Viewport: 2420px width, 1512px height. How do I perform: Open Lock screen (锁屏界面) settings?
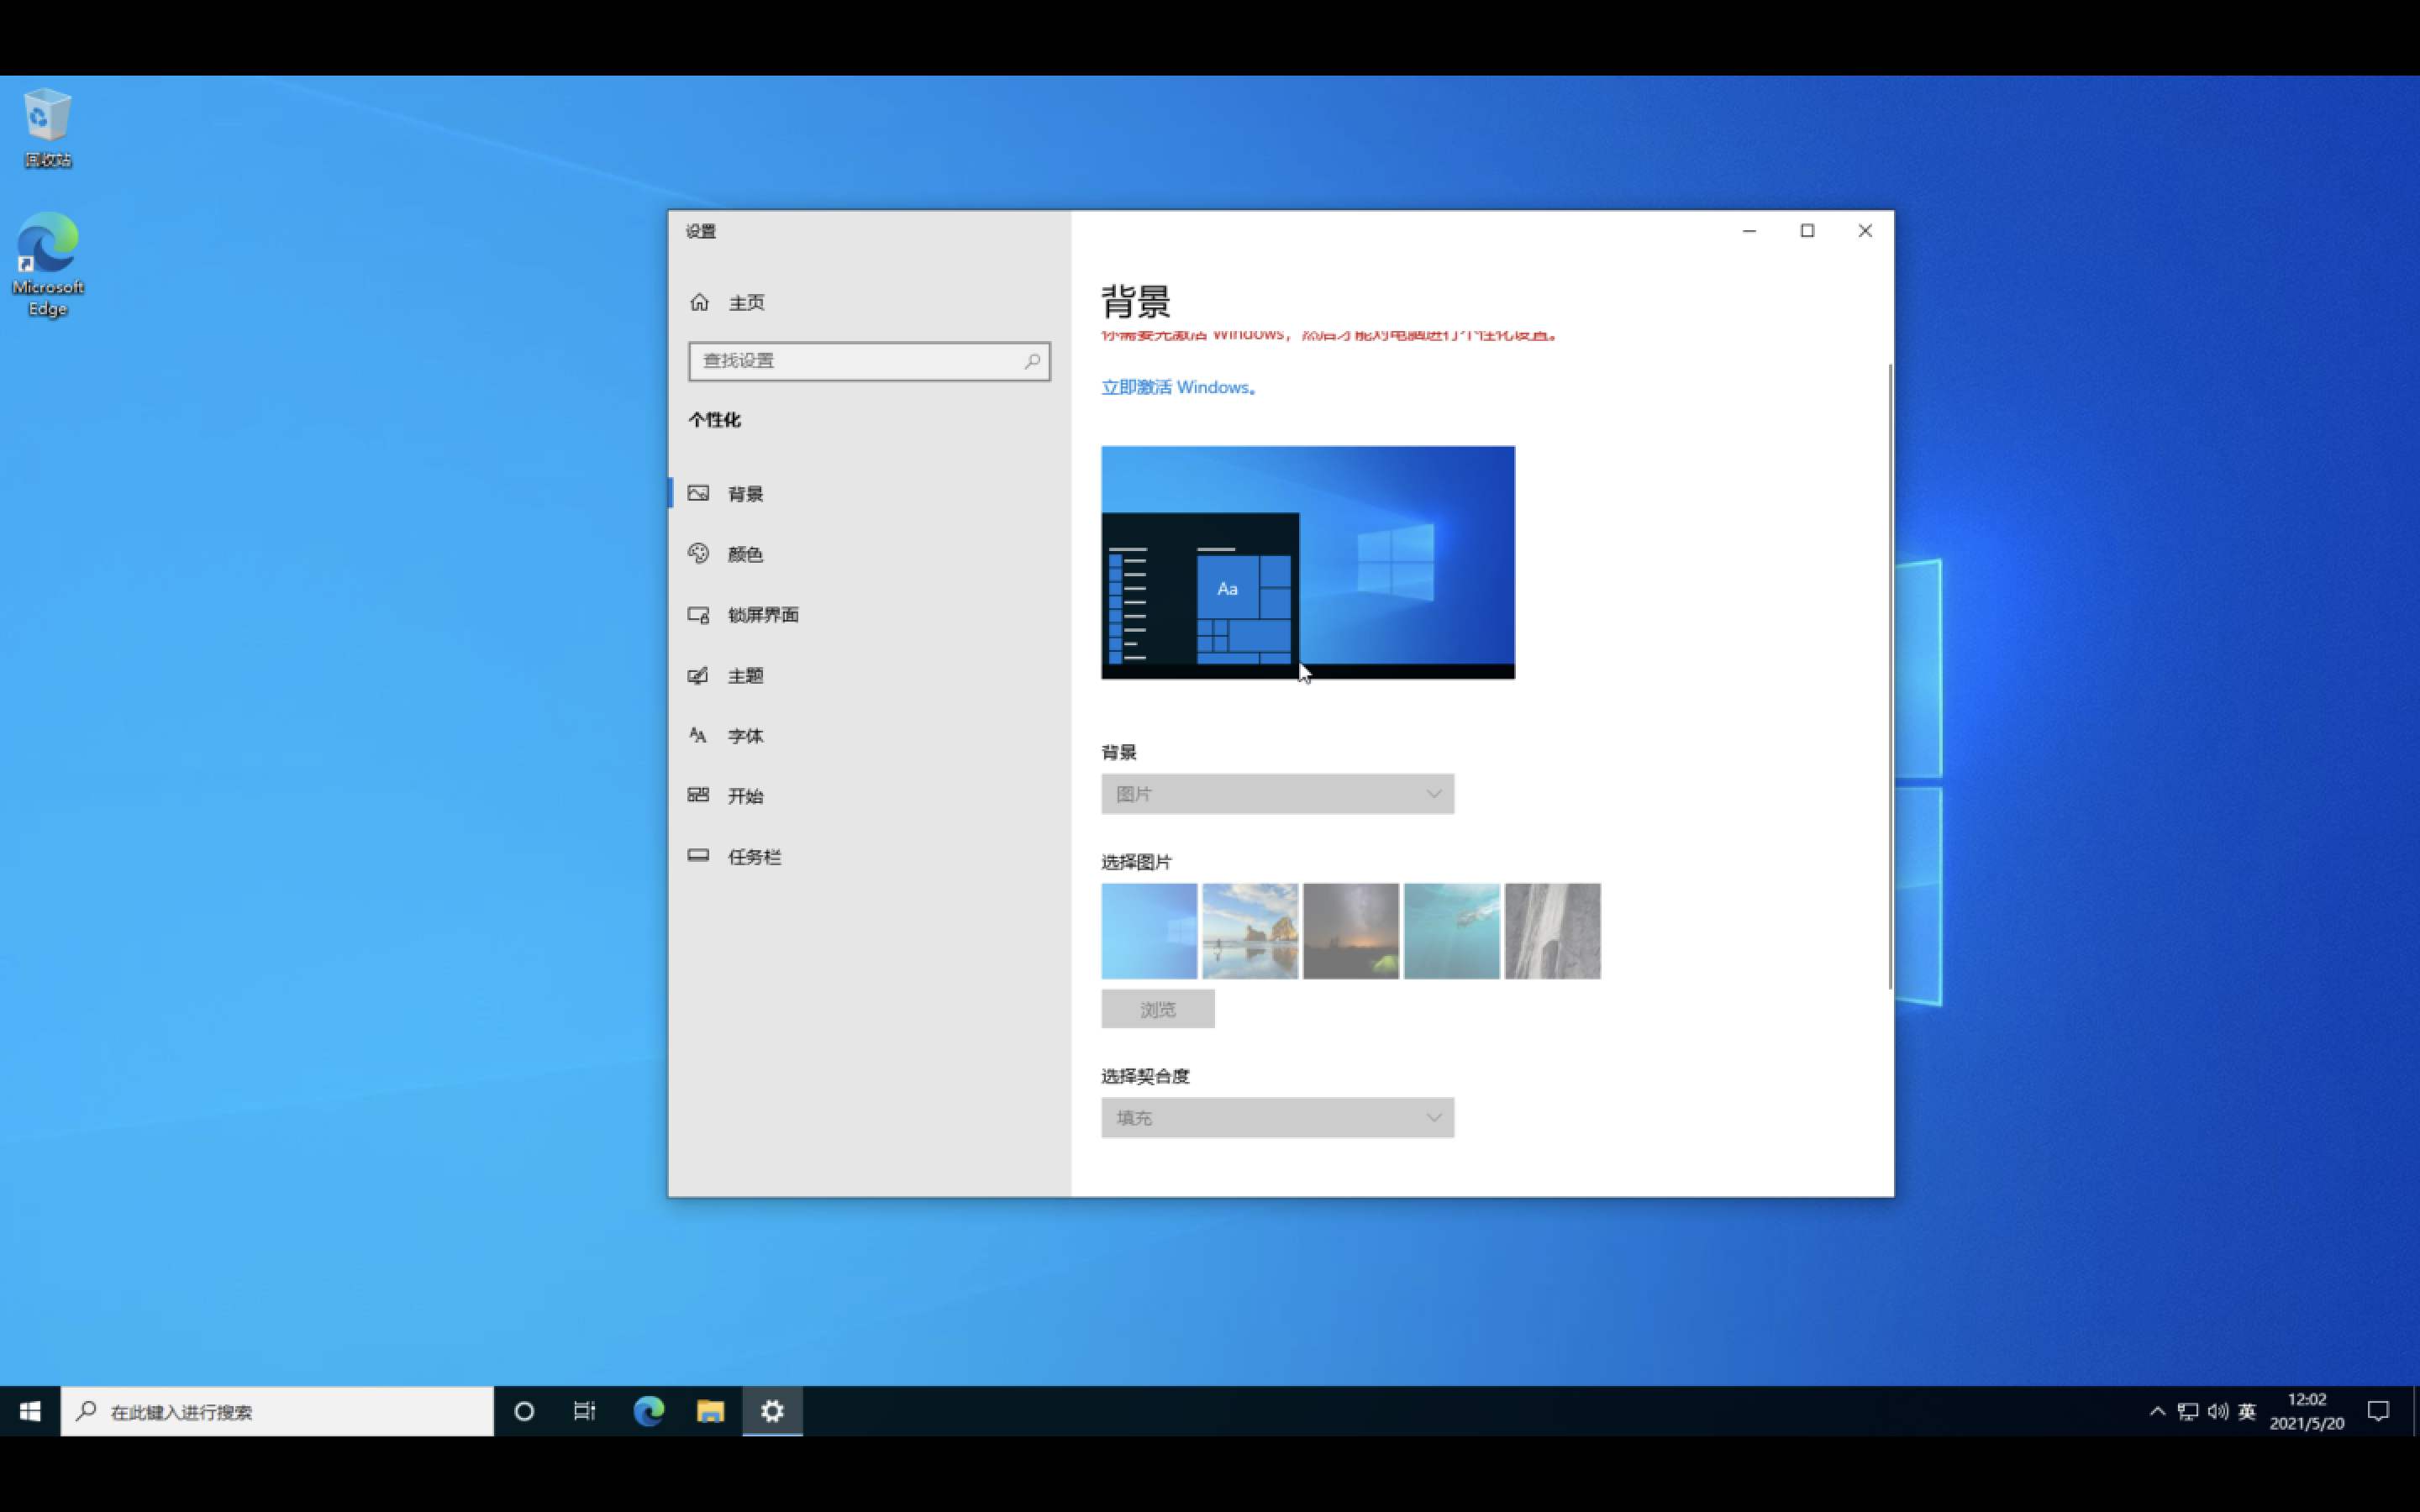(x=762, y=615)
